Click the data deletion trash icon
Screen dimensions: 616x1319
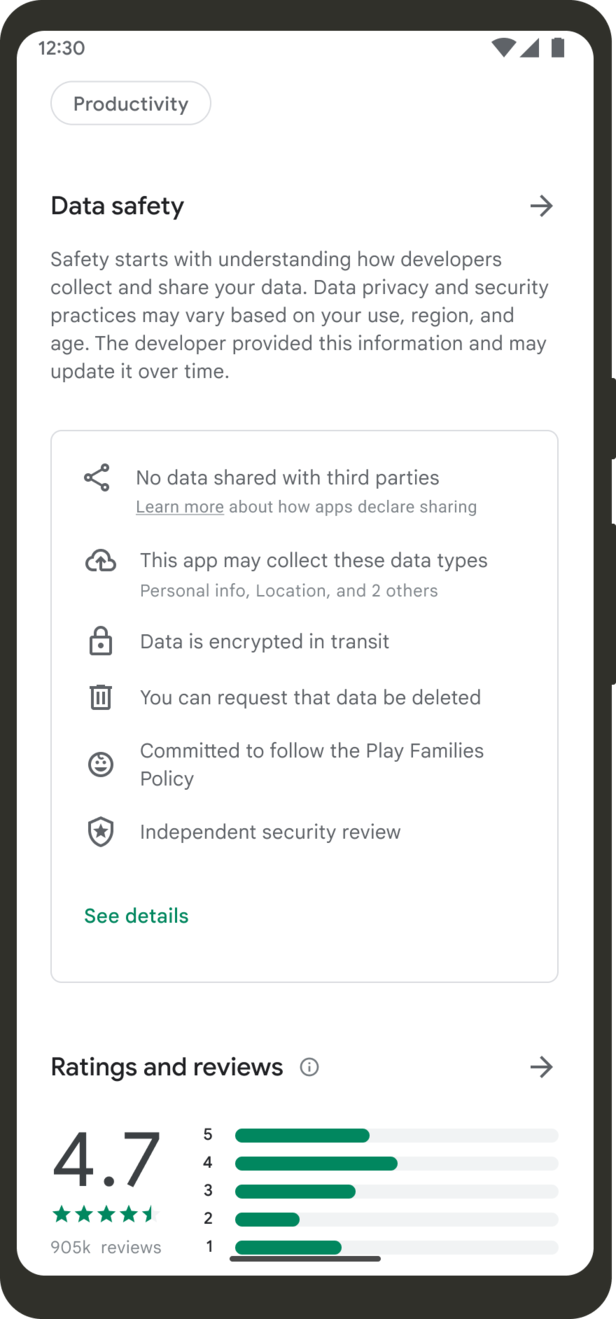100,697
